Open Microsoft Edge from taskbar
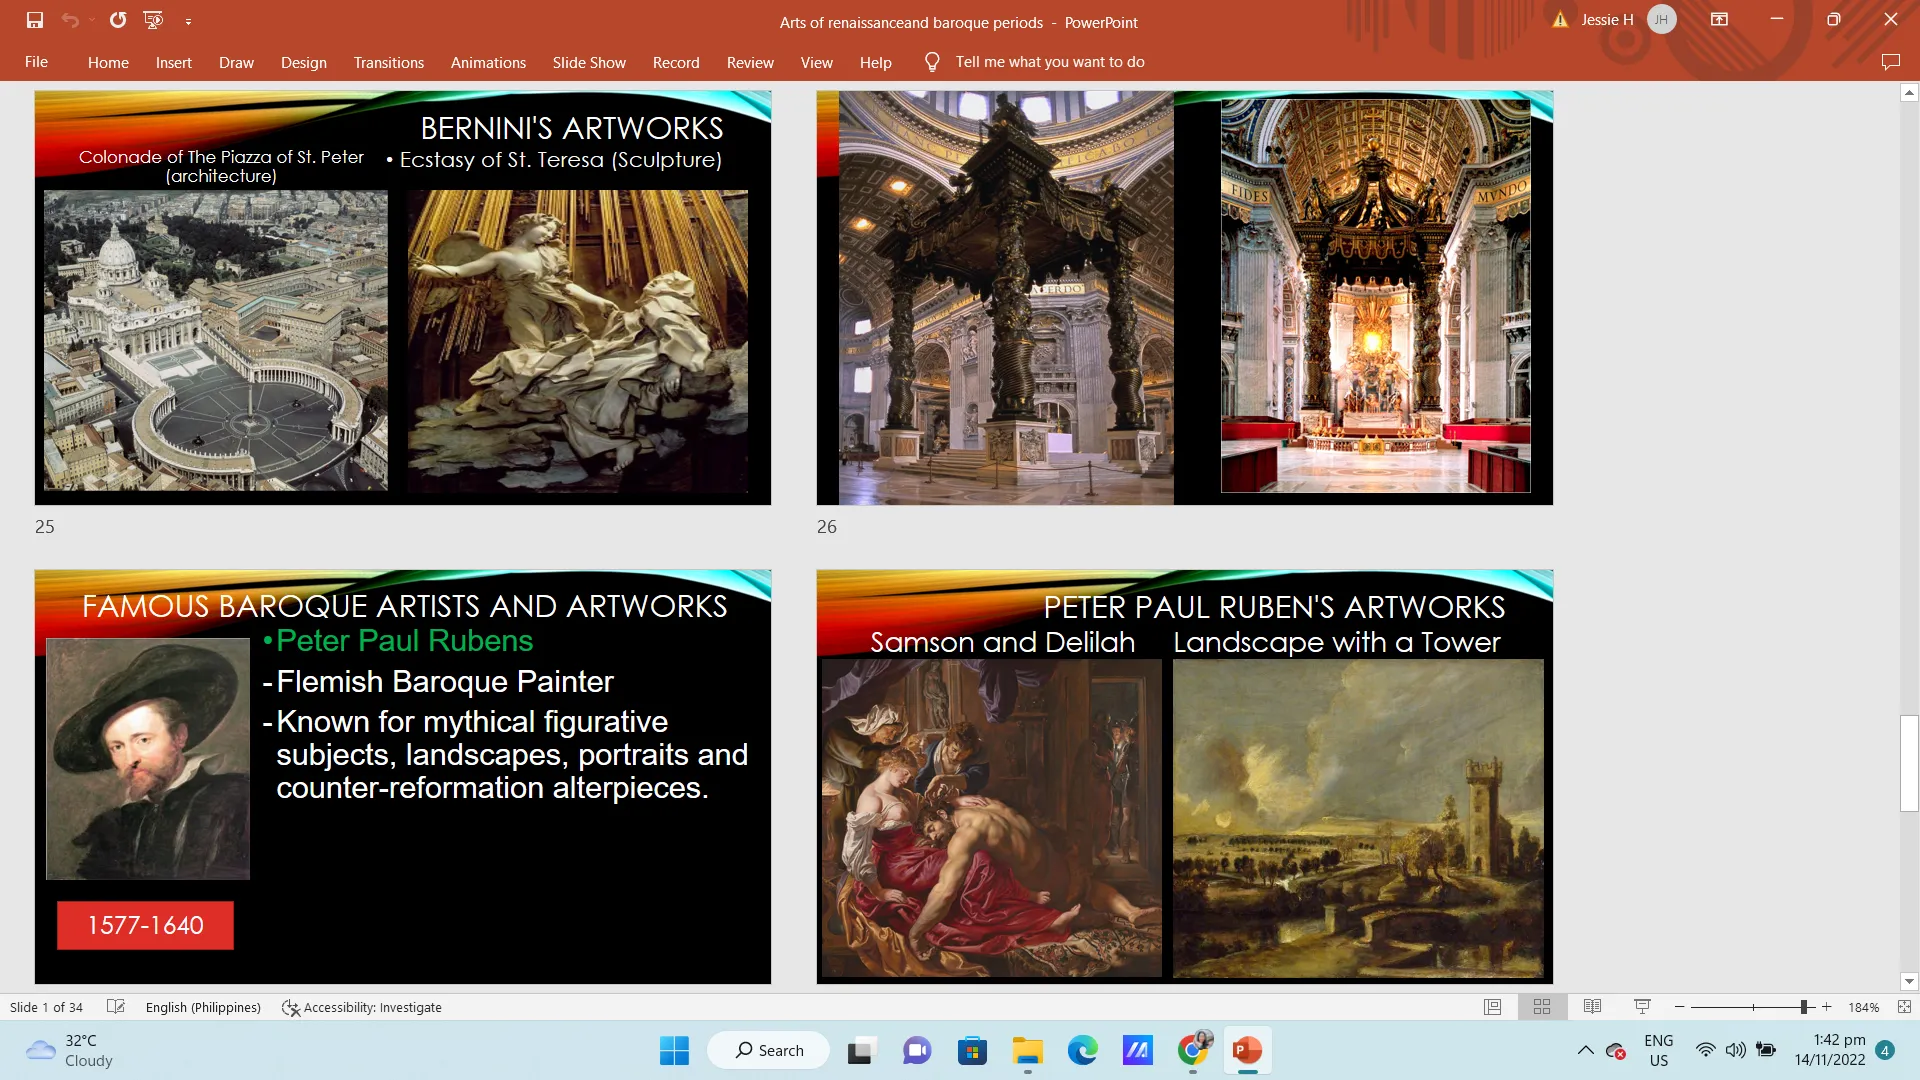Image resolution: width=1920 pixels, height=1080 pixels. point(1082,1051)
